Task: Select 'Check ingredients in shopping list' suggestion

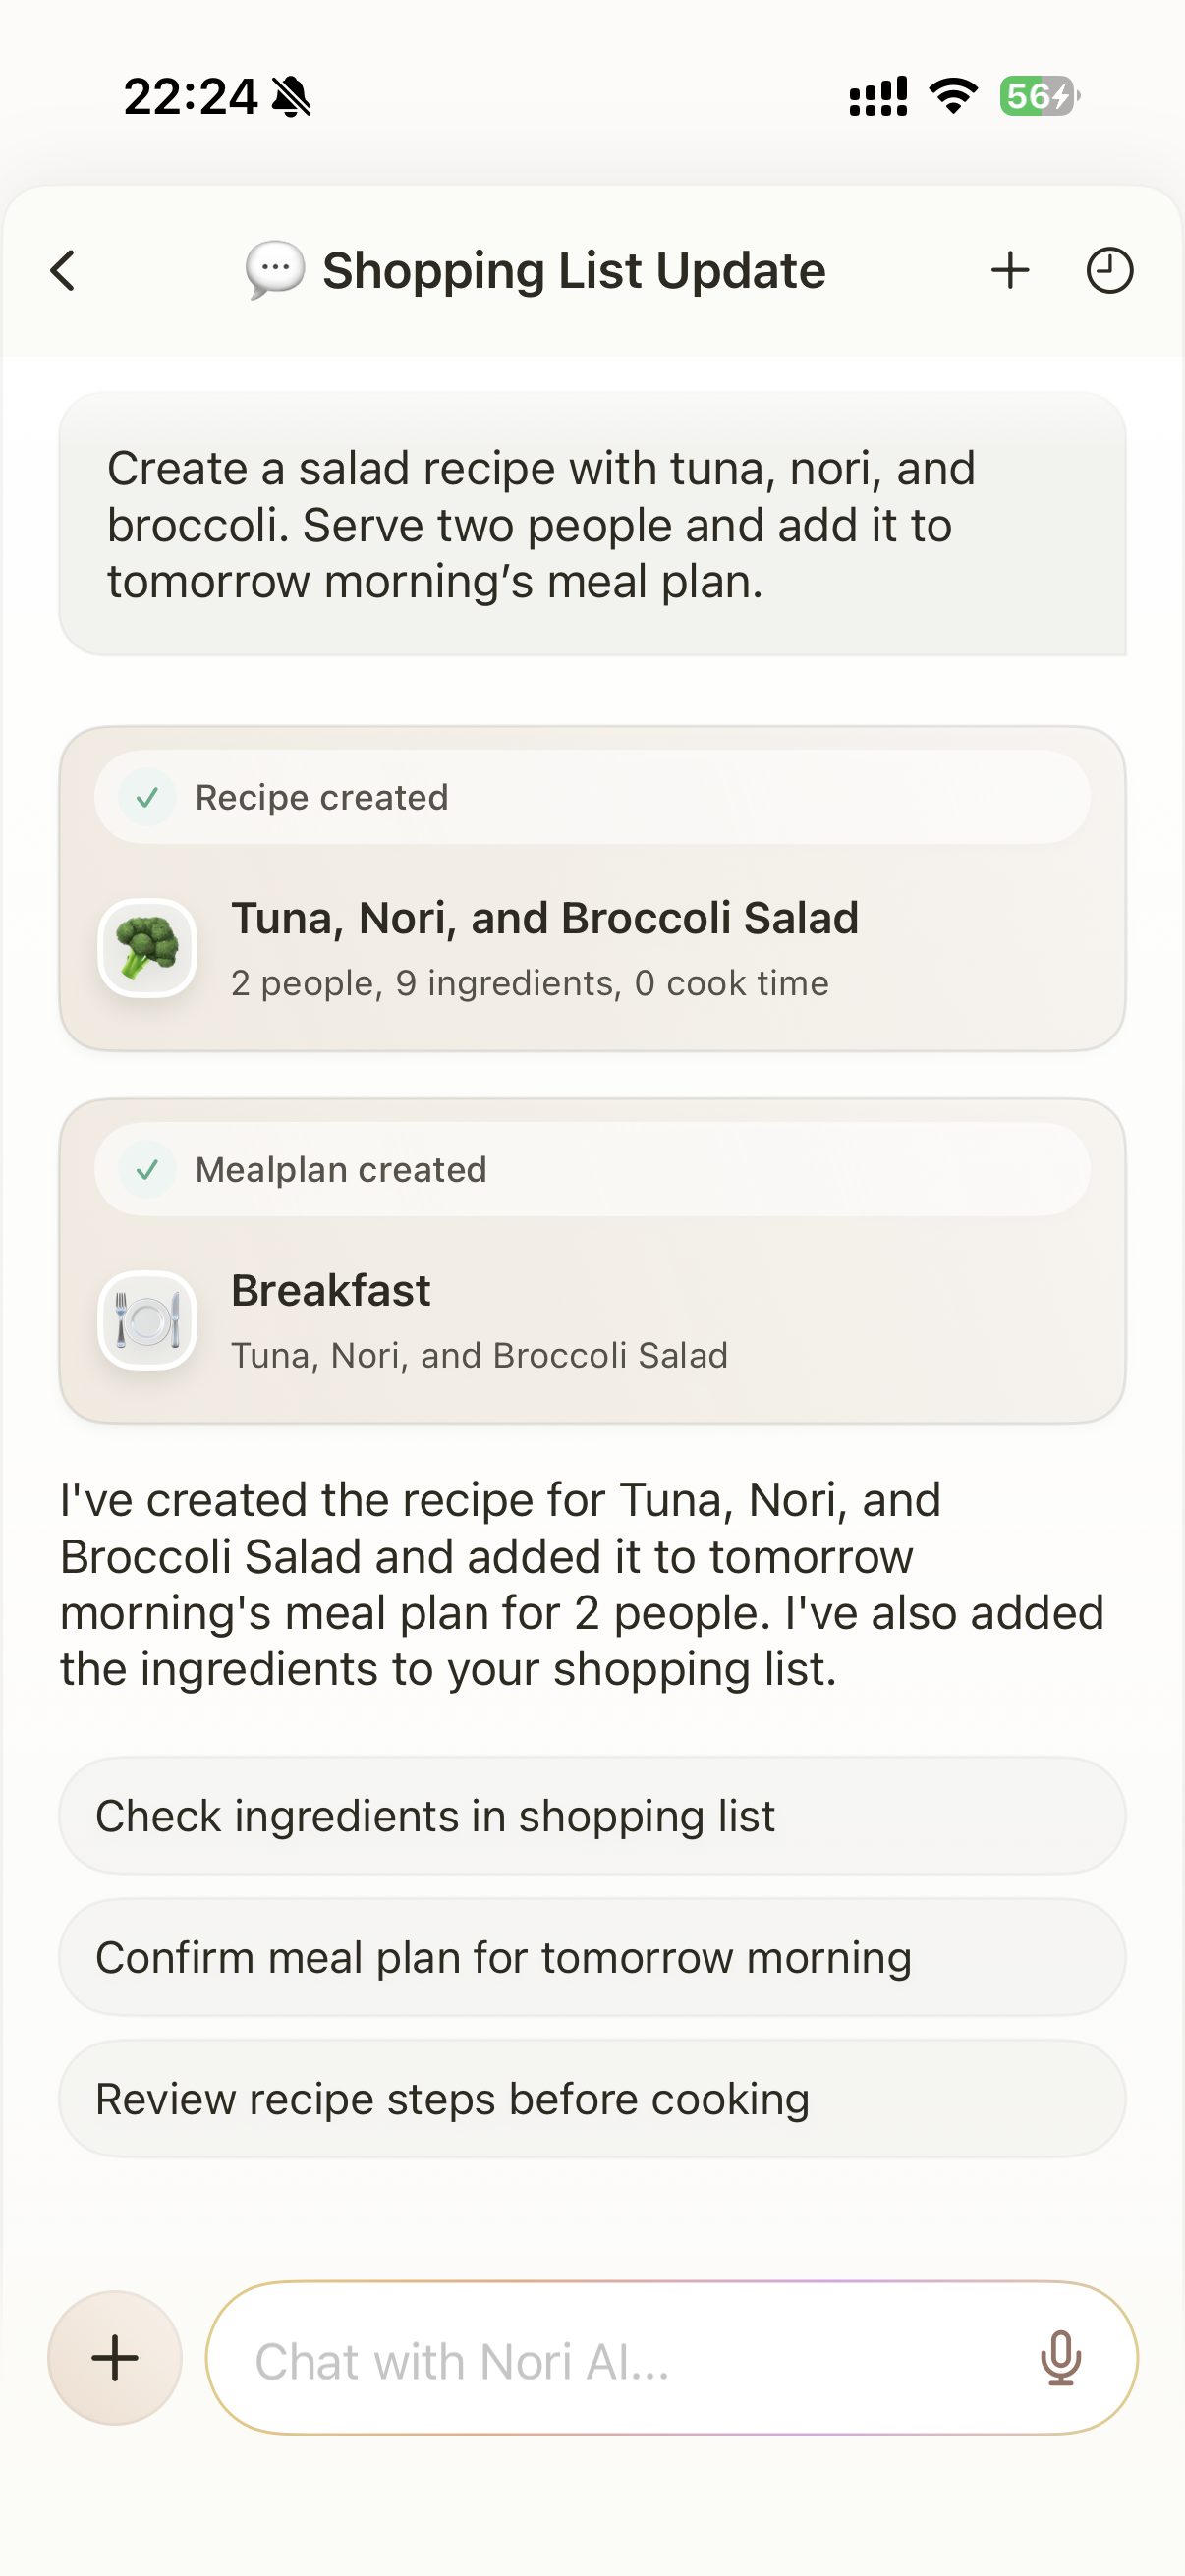Action: (592, 1816)
